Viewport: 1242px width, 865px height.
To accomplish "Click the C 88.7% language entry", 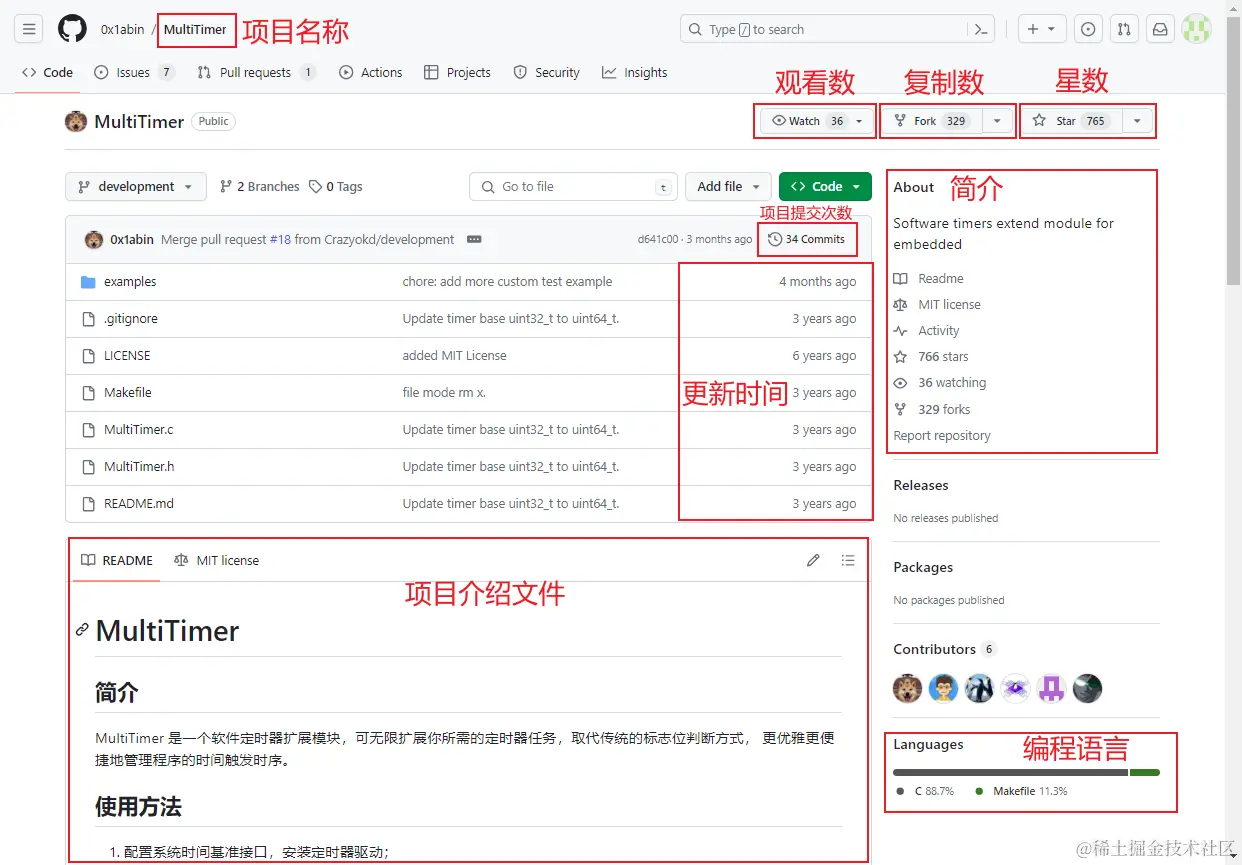I will click(926, 791).
